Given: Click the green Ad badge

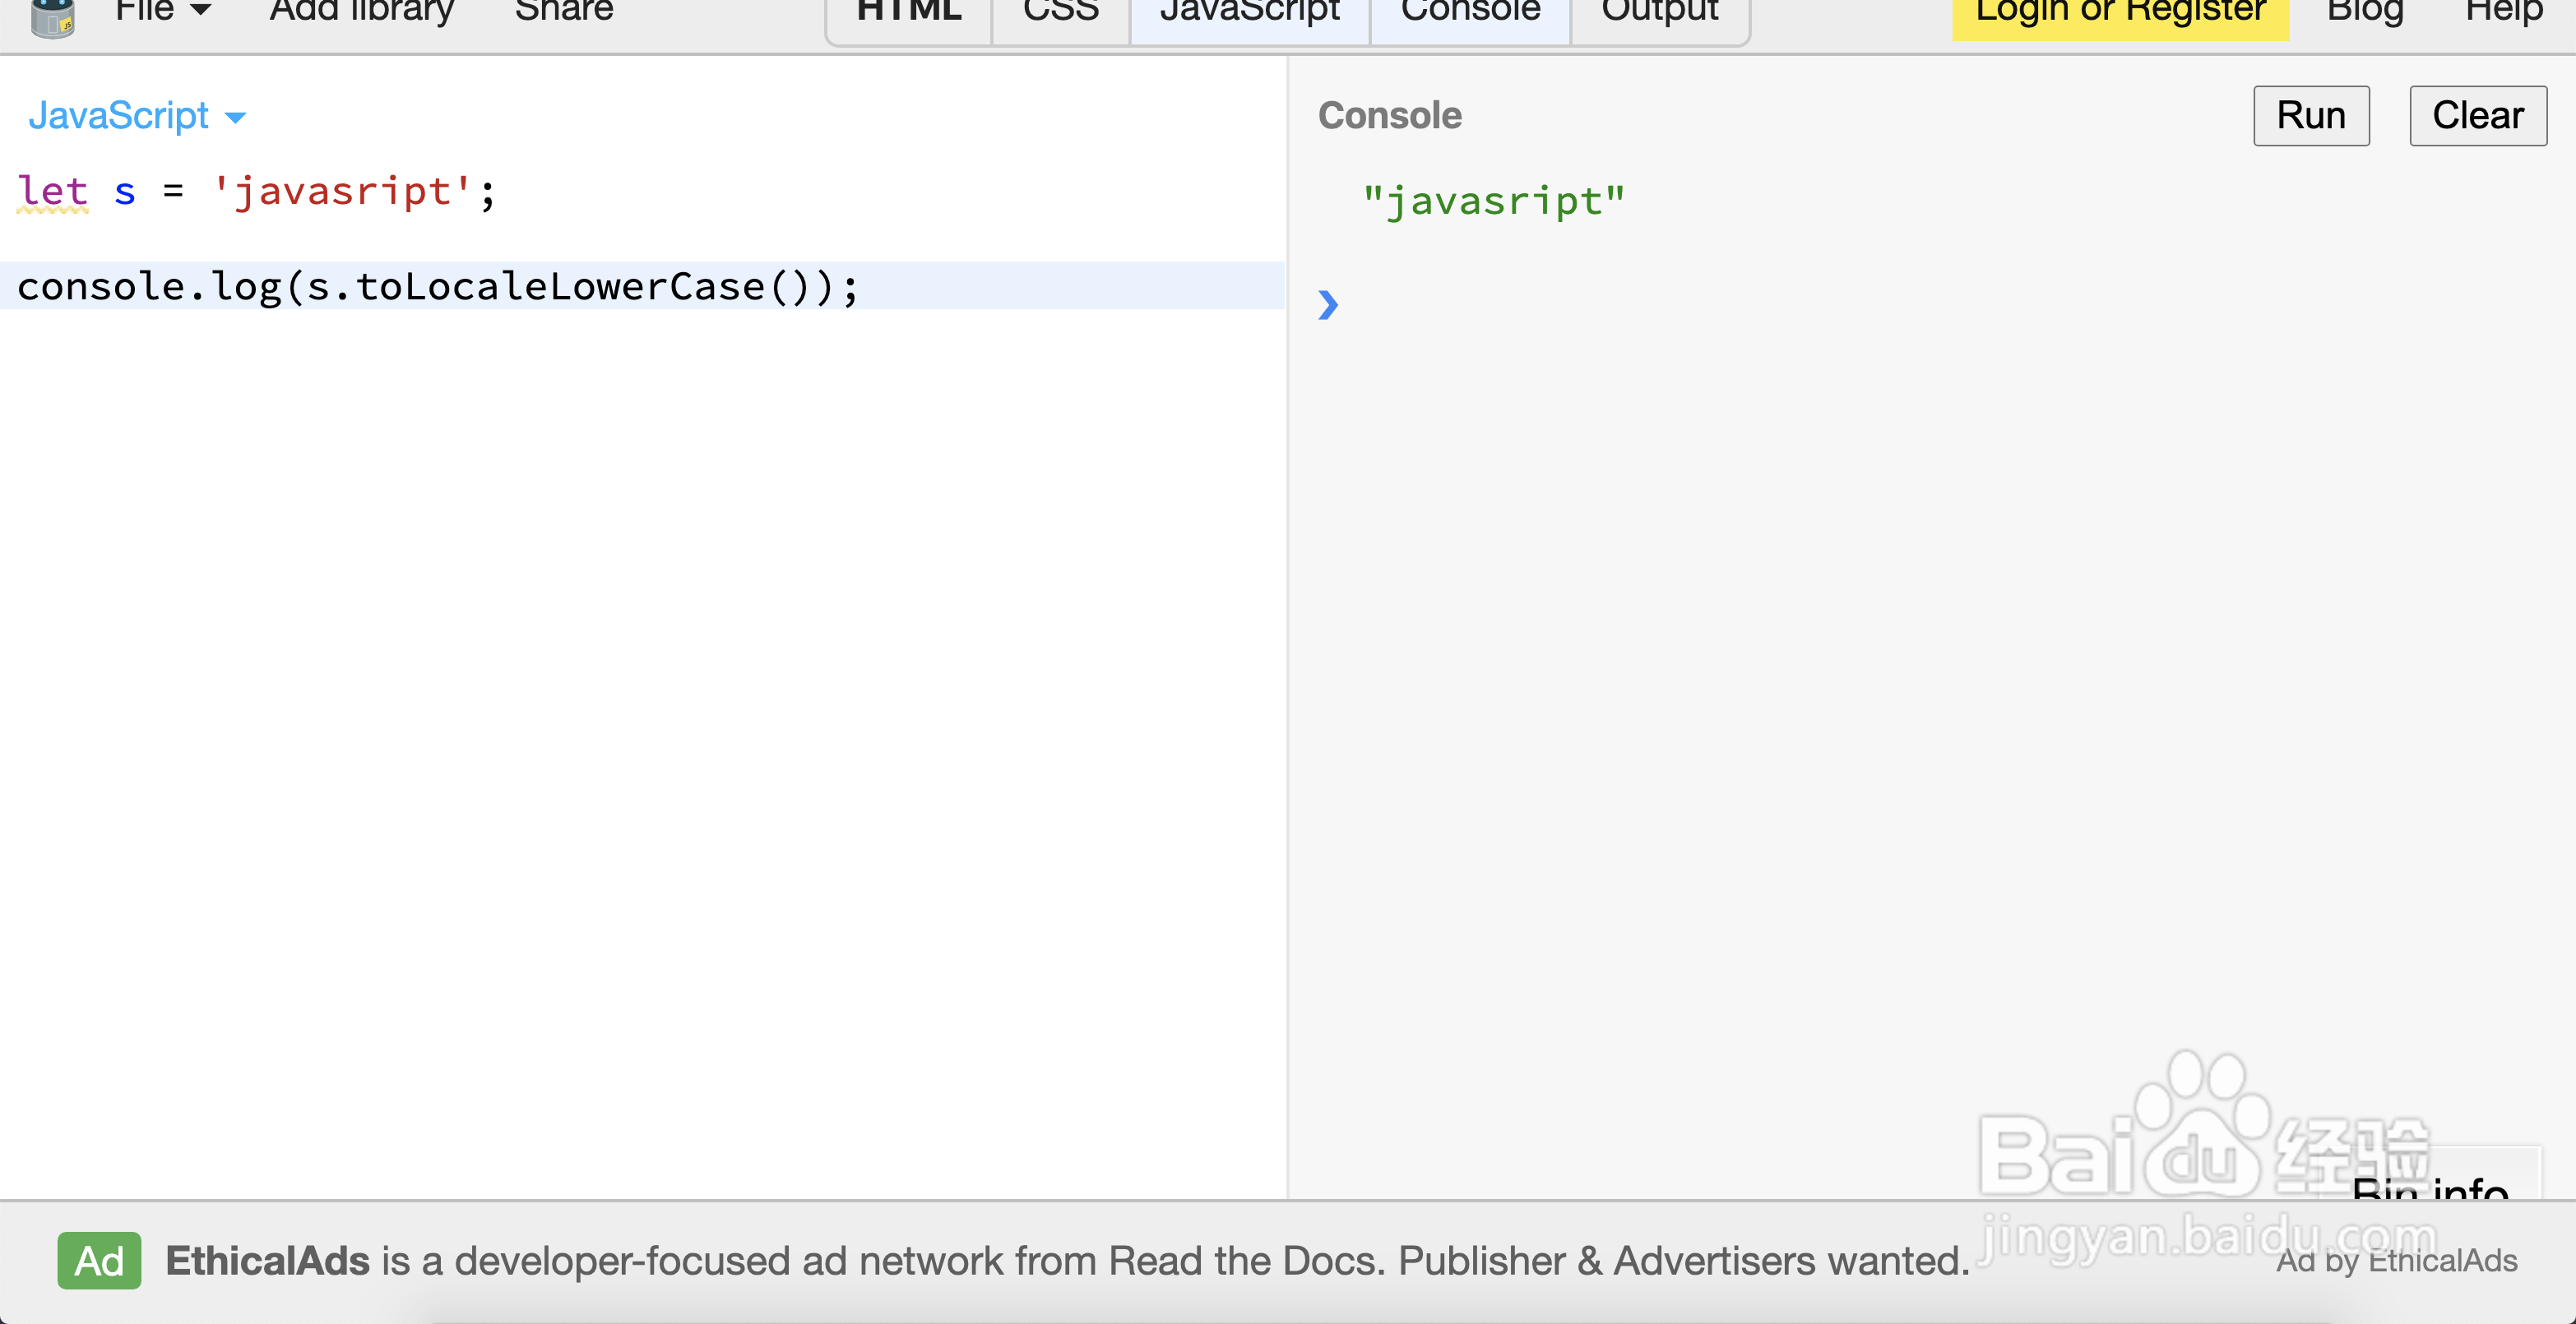Looking at the screenshot, I should (99, 1261).
